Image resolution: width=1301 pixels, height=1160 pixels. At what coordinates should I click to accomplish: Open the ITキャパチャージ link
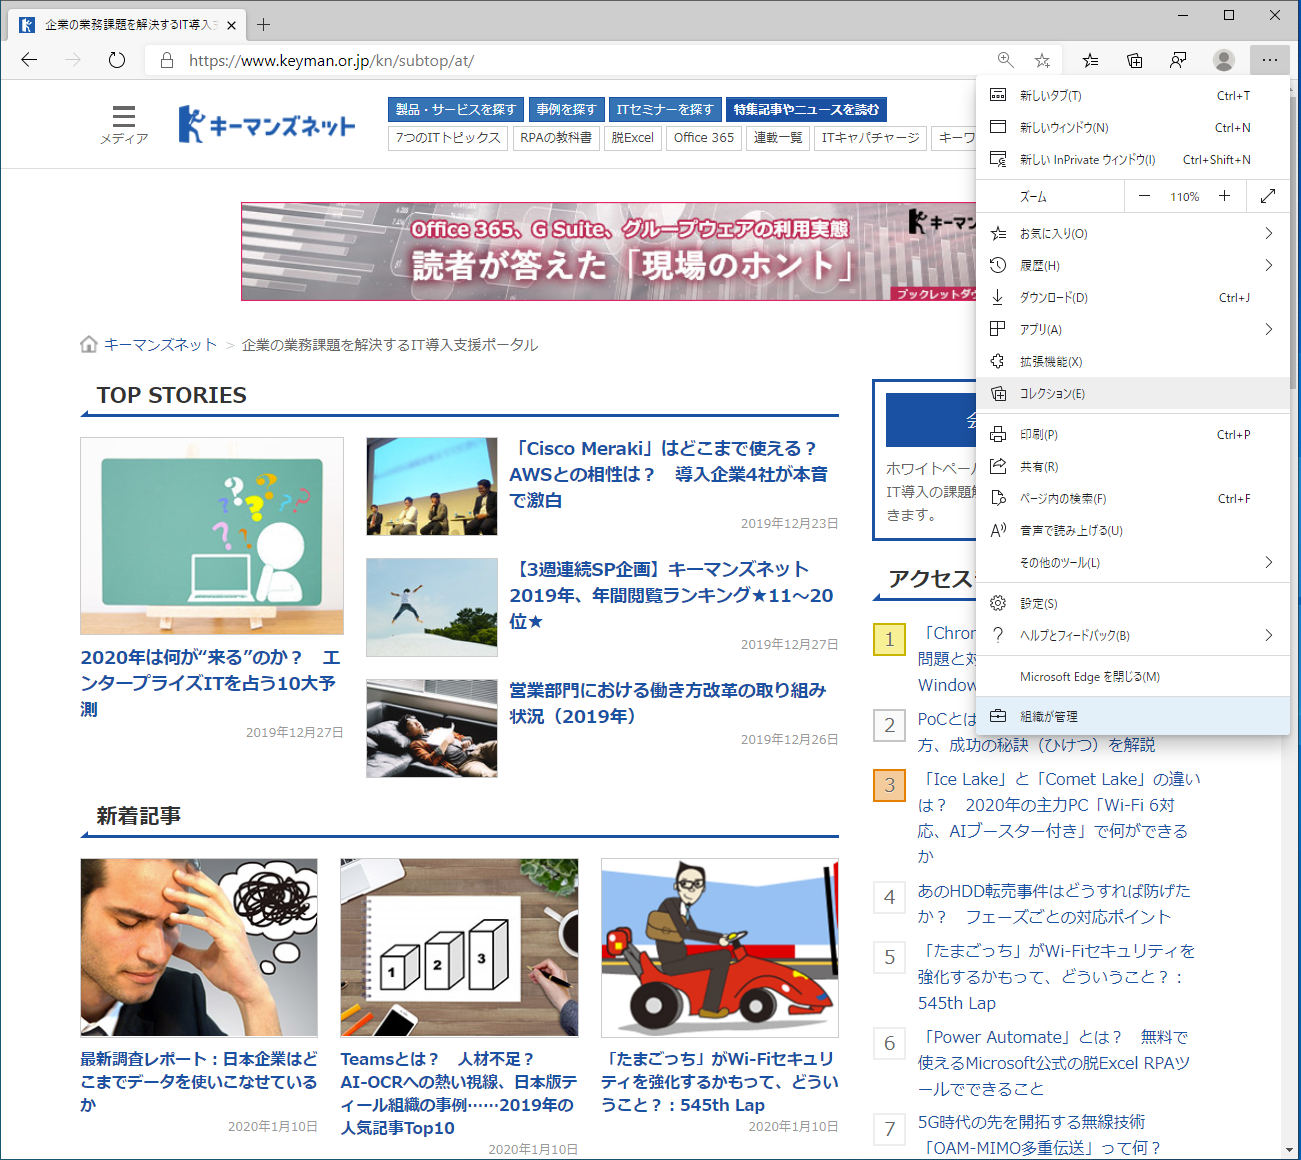870,138
